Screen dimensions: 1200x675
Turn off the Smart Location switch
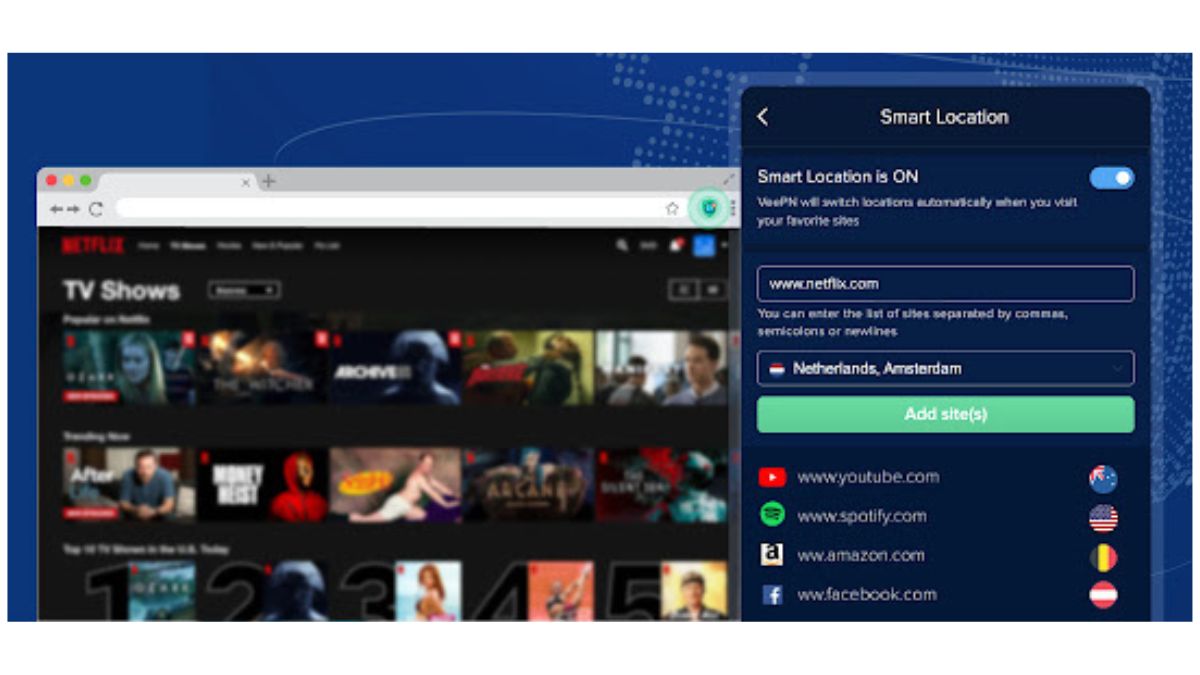click(1112, 178)
